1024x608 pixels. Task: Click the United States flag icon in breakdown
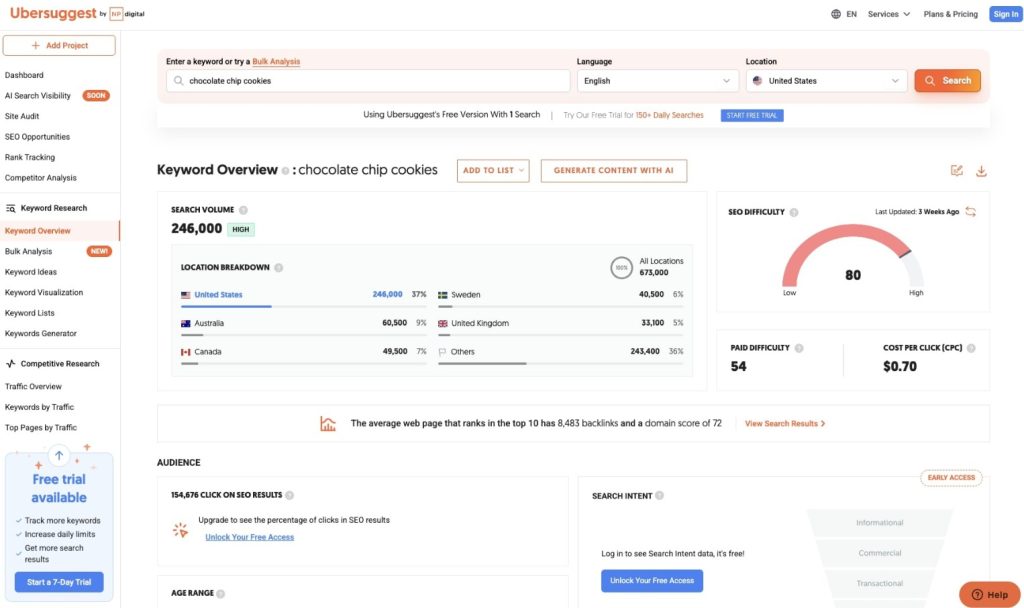[x=185, y=295]
